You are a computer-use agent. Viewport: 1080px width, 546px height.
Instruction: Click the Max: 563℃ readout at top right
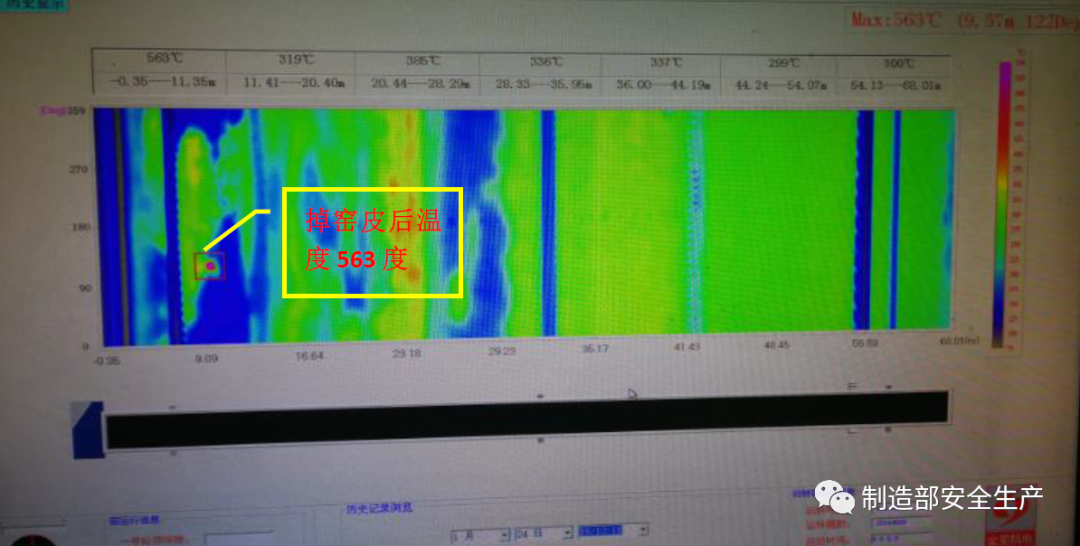coord(960,19)
